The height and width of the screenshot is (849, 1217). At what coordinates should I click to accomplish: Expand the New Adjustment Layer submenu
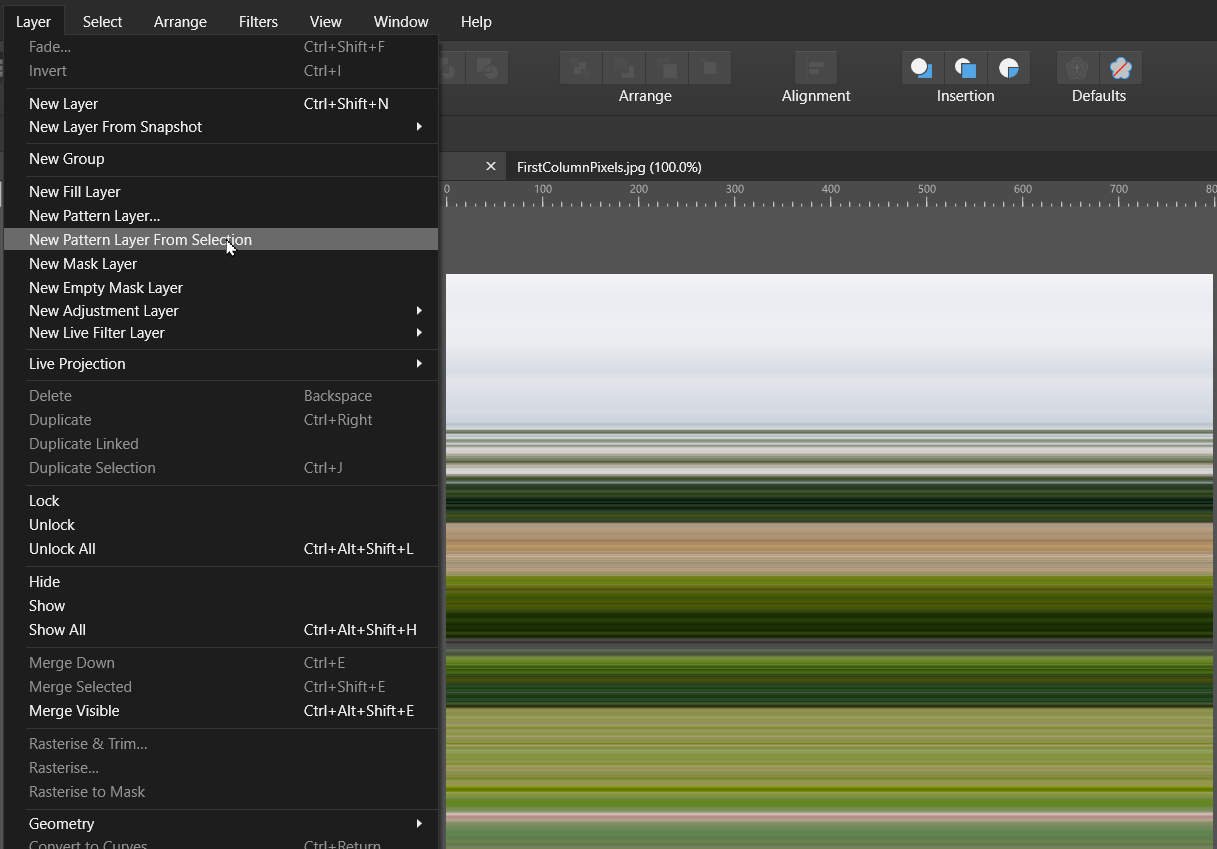point(221,311)
